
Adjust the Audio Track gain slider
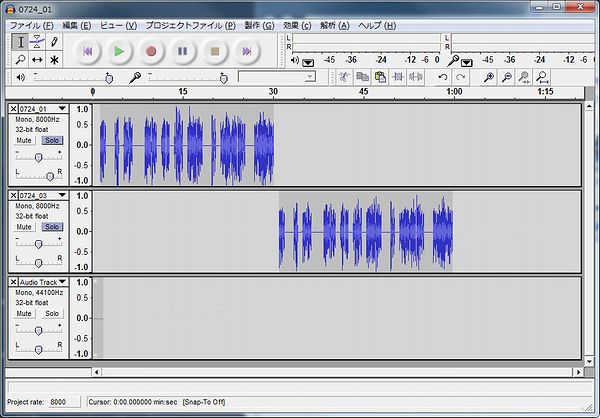pyautogui.click(x=38, y=330)
